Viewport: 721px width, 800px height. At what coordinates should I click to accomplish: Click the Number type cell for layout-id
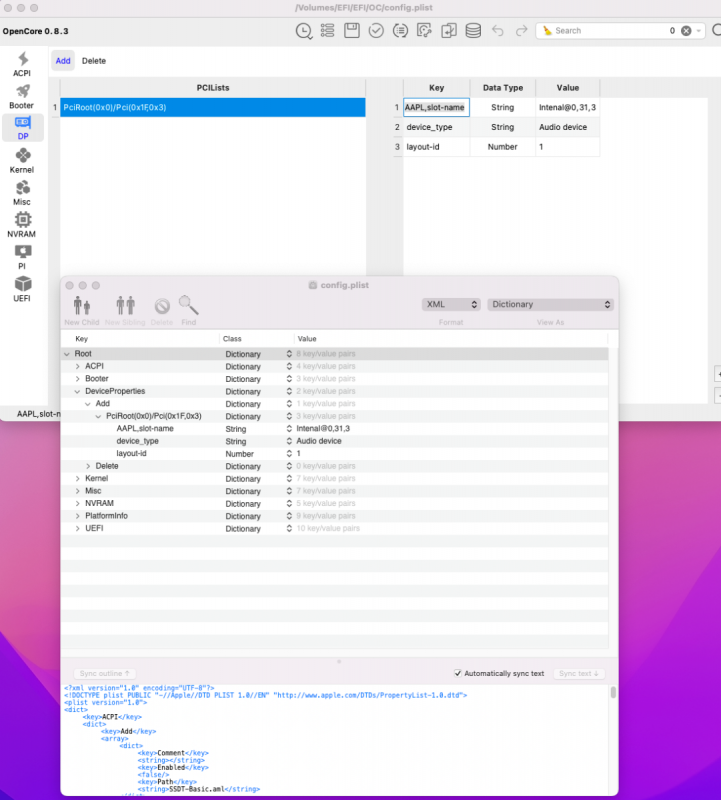click(503, 147)
